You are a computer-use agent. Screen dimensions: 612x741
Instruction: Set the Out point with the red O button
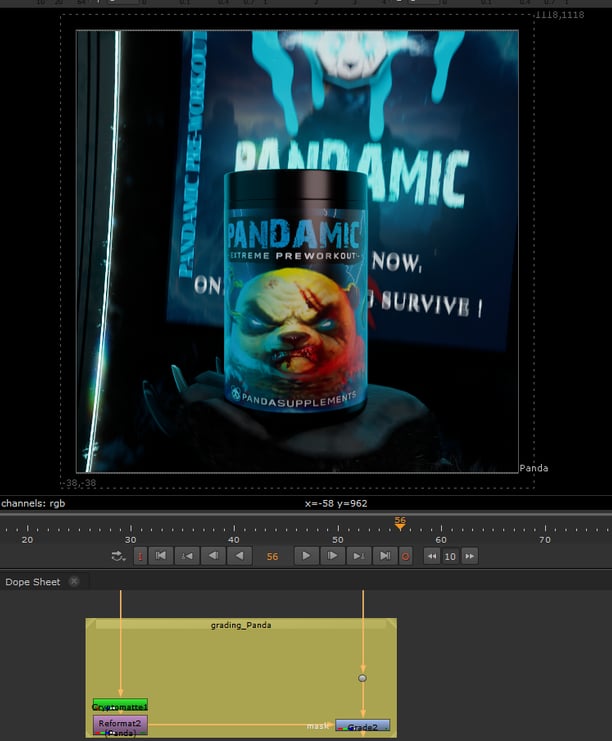point(405,556)
